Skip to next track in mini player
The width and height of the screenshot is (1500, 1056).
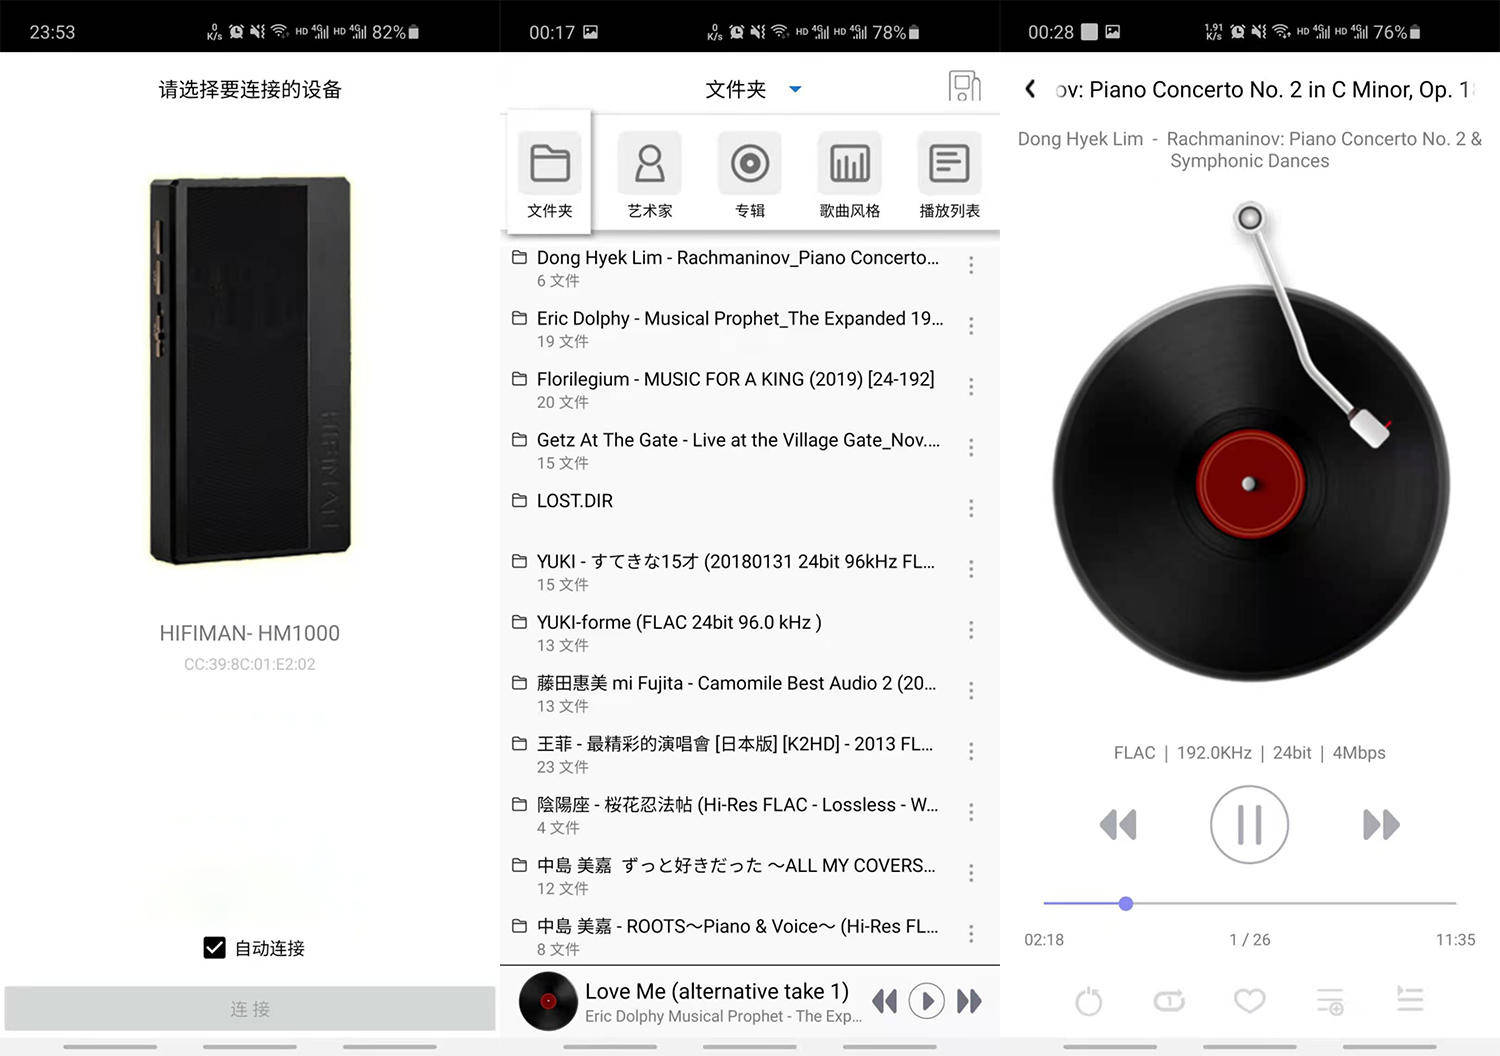(969, 1001)
